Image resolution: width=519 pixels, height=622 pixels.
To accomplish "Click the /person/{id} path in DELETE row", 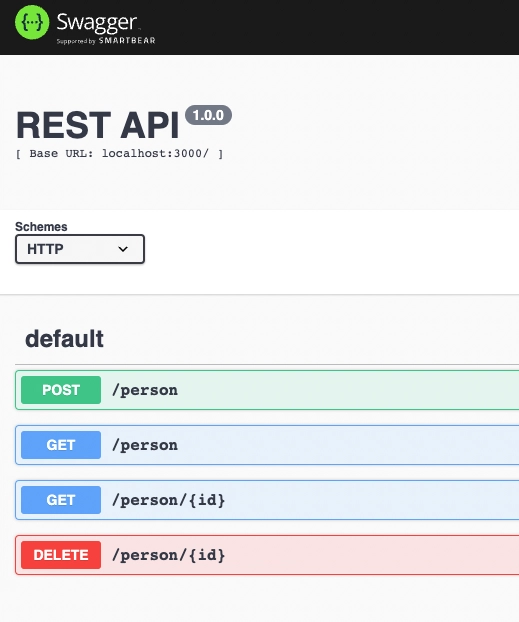I will coord(169,555).
